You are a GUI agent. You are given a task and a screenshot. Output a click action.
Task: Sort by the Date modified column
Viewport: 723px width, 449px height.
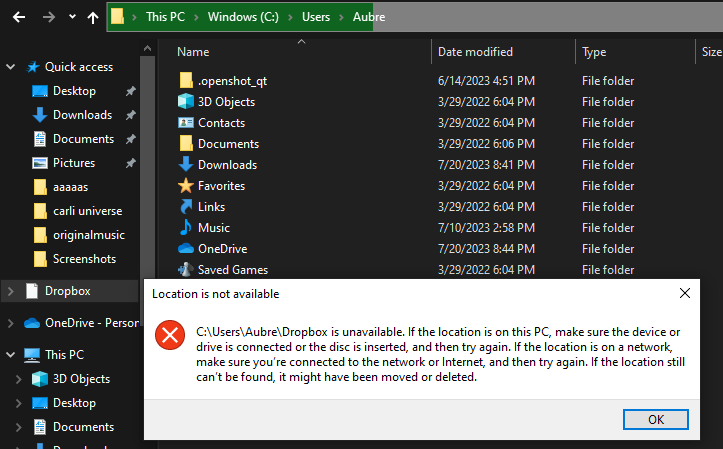[x=475, y=52]
